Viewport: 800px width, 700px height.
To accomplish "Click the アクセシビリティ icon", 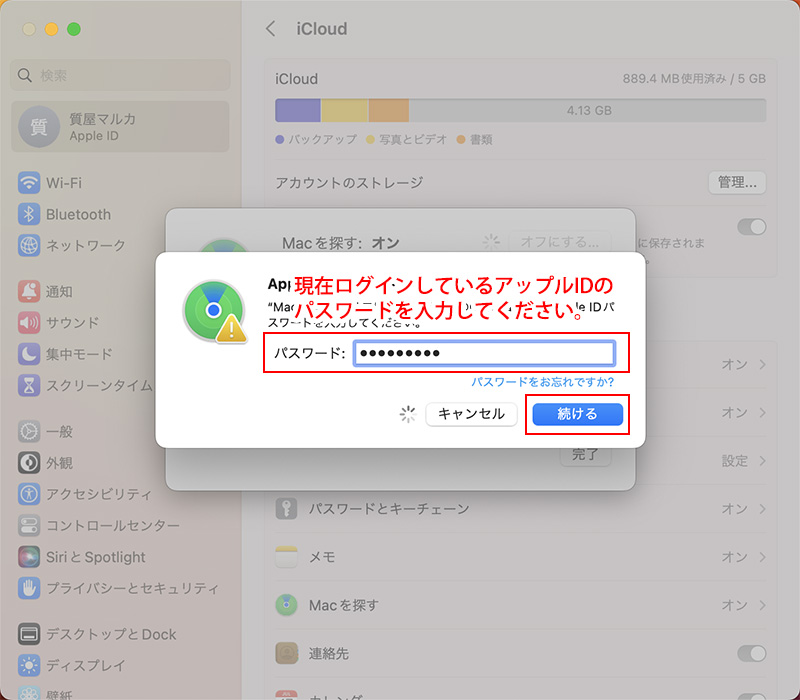I will click(29, 494).
